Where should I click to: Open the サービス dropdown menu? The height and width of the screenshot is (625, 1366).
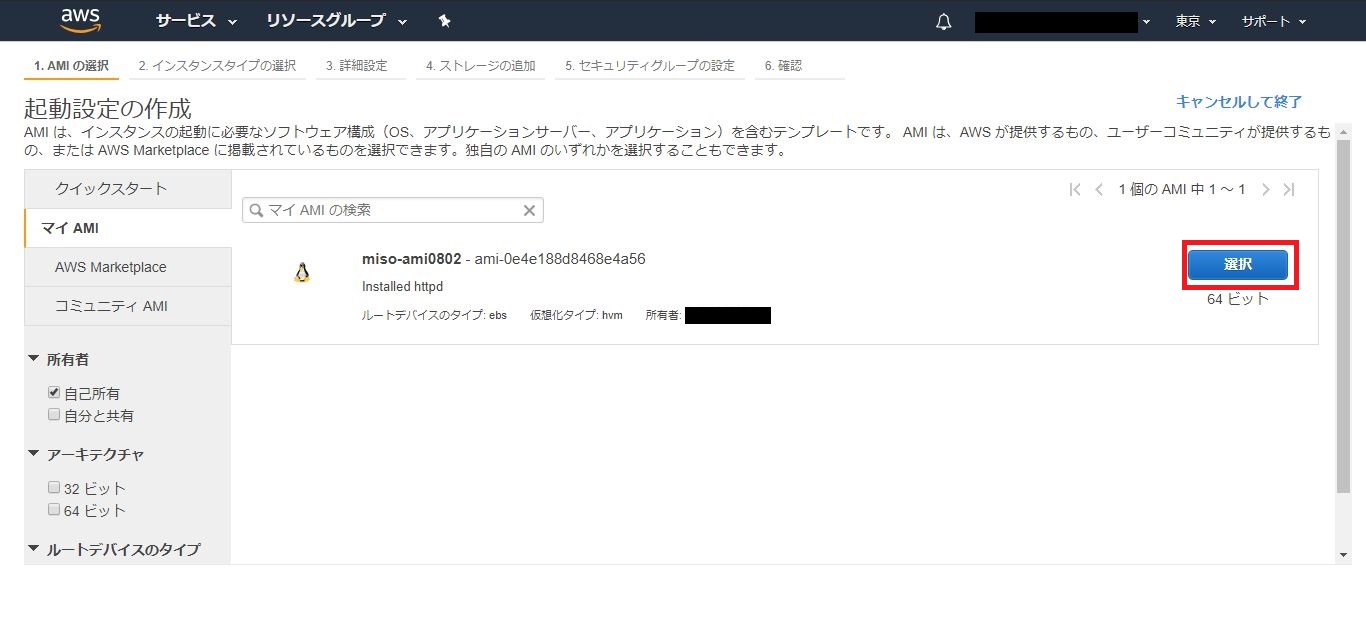pyautogui.click(x=196, y=21)
